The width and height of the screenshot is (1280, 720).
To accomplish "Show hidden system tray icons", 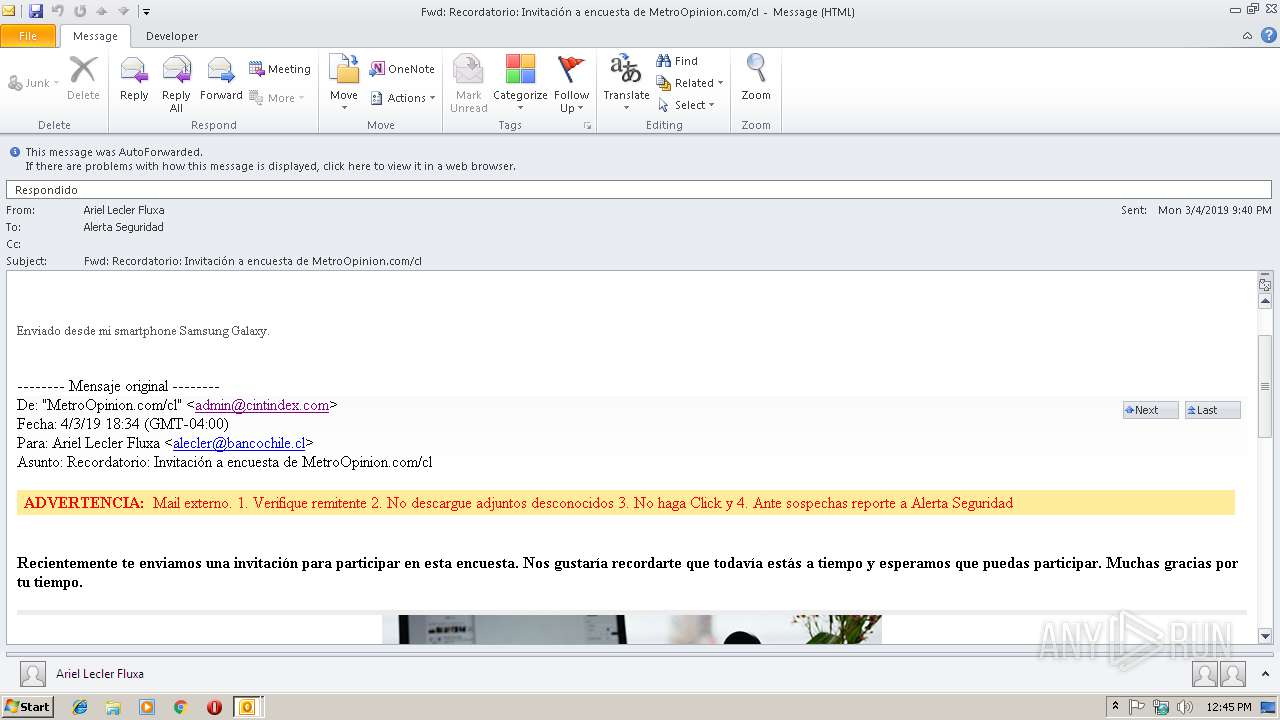I will pyautogui.click(x=1115, y=707).
